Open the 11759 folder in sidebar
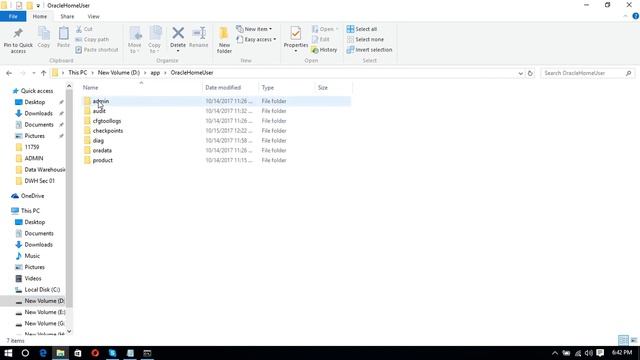The height and width of the screenshot is (360, 640). [x=32, y=147]
